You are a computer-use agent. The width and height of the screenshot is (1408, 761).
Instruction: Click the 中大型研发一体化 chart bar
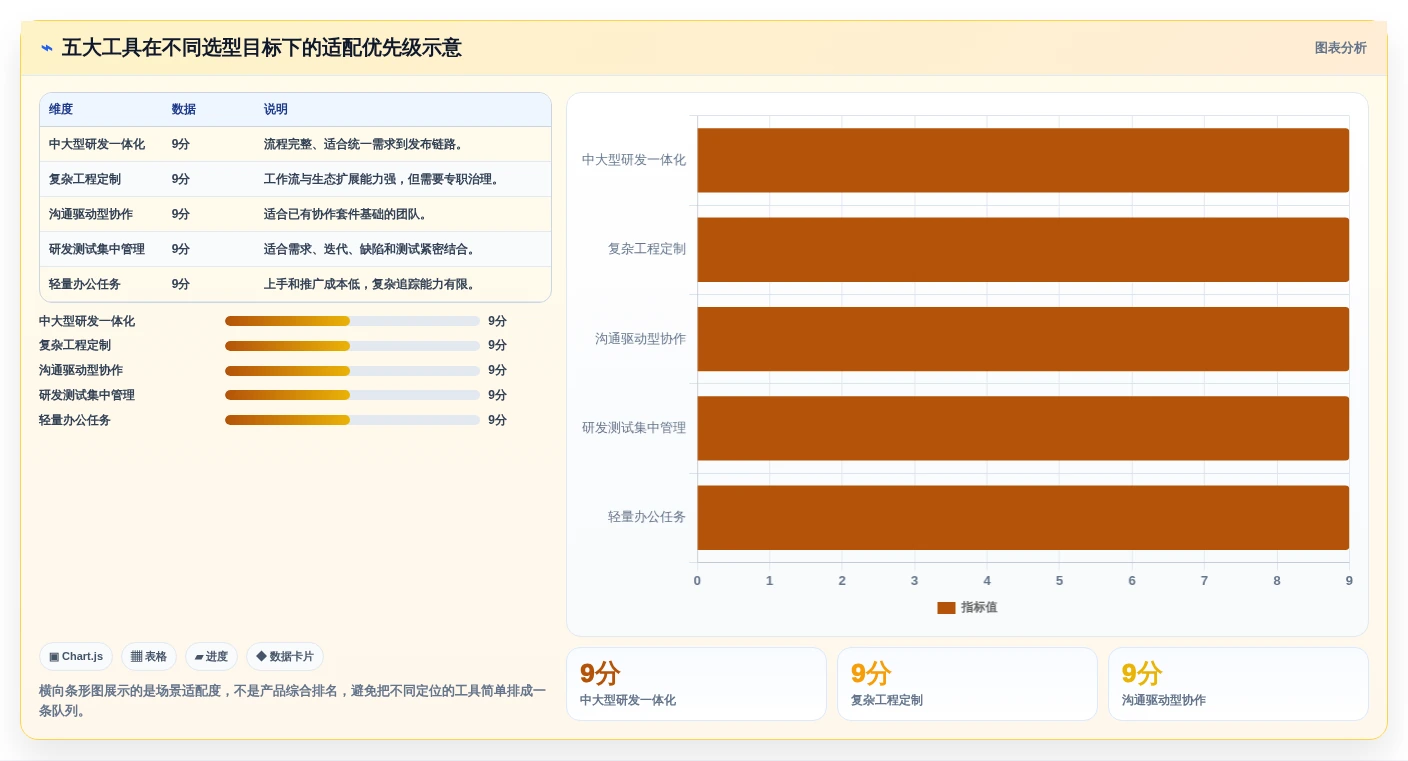(x=1023, y=160)
